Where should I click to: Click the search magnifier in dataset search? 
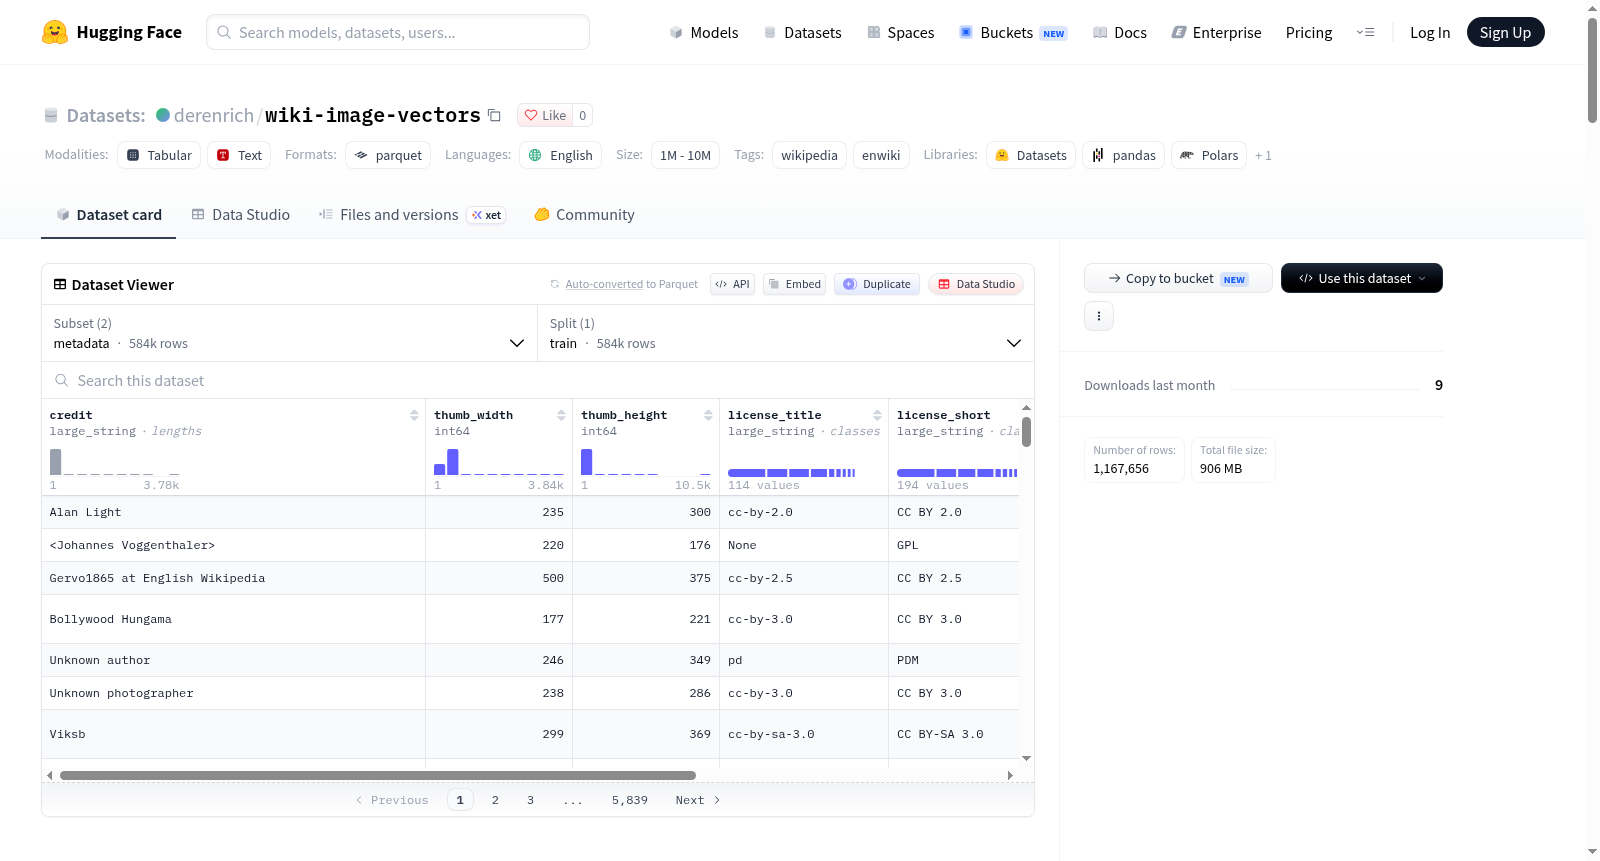coord(62,381)
